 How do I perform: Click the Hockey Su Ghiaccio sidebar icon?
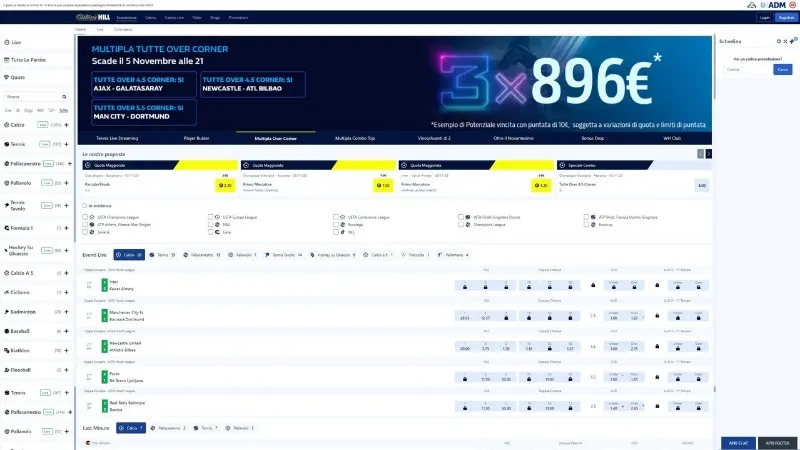coord(6,250)
